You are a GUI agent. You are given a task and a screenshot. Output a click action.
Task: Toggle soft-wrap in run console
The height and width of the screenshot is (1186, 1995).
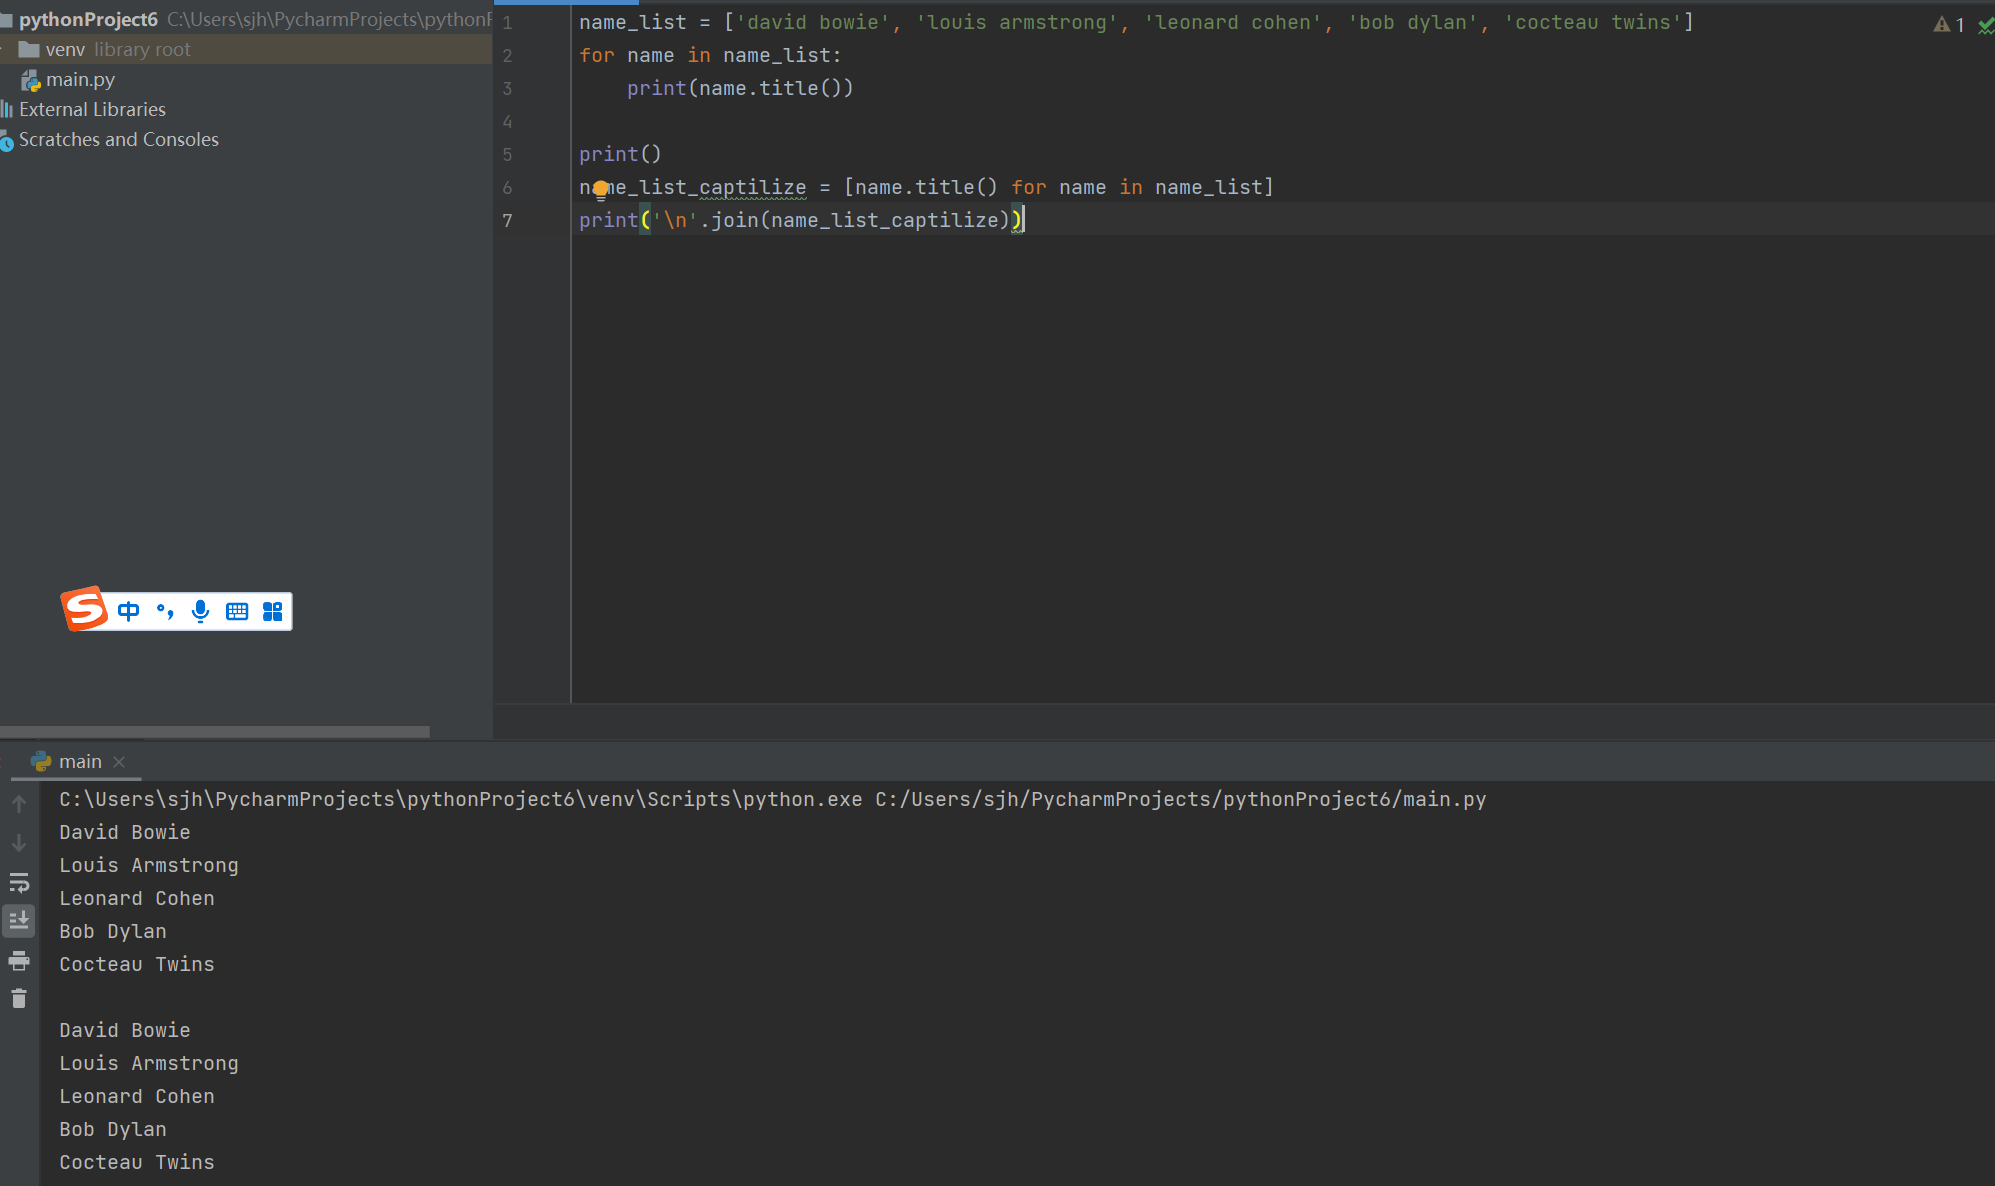[19, 882]
